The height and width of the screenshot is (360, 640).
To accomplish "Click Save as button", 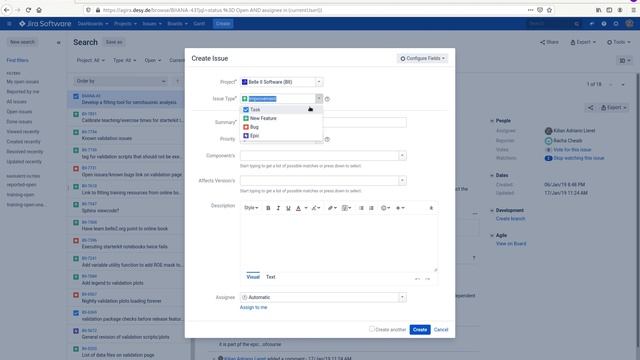I will coord(114,42).
